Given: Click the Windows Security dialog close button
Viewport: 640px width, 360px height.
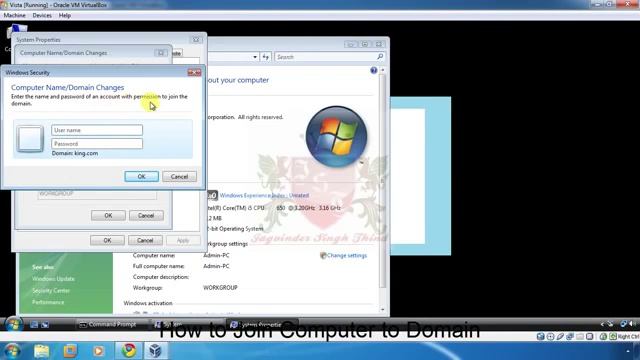Looking at the screenshot, I should click(x=194, y=72).
